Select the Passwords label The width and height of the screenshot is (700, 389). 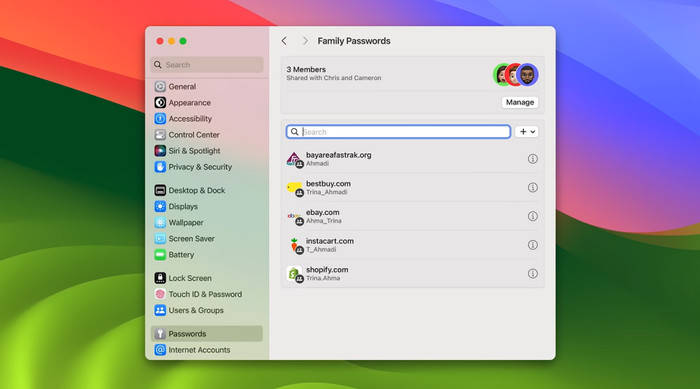point(187,334)
